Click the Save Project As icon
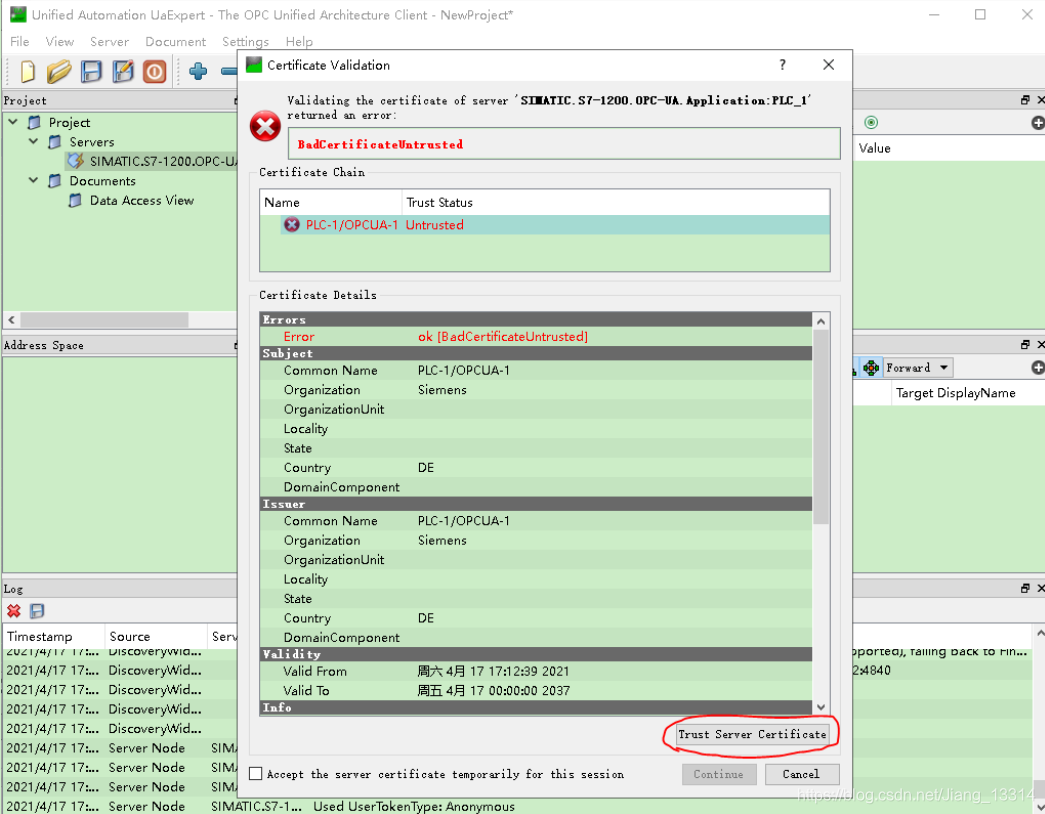Screen dimensions: 1045x814 pyautogui.click(x=123, y=71)
